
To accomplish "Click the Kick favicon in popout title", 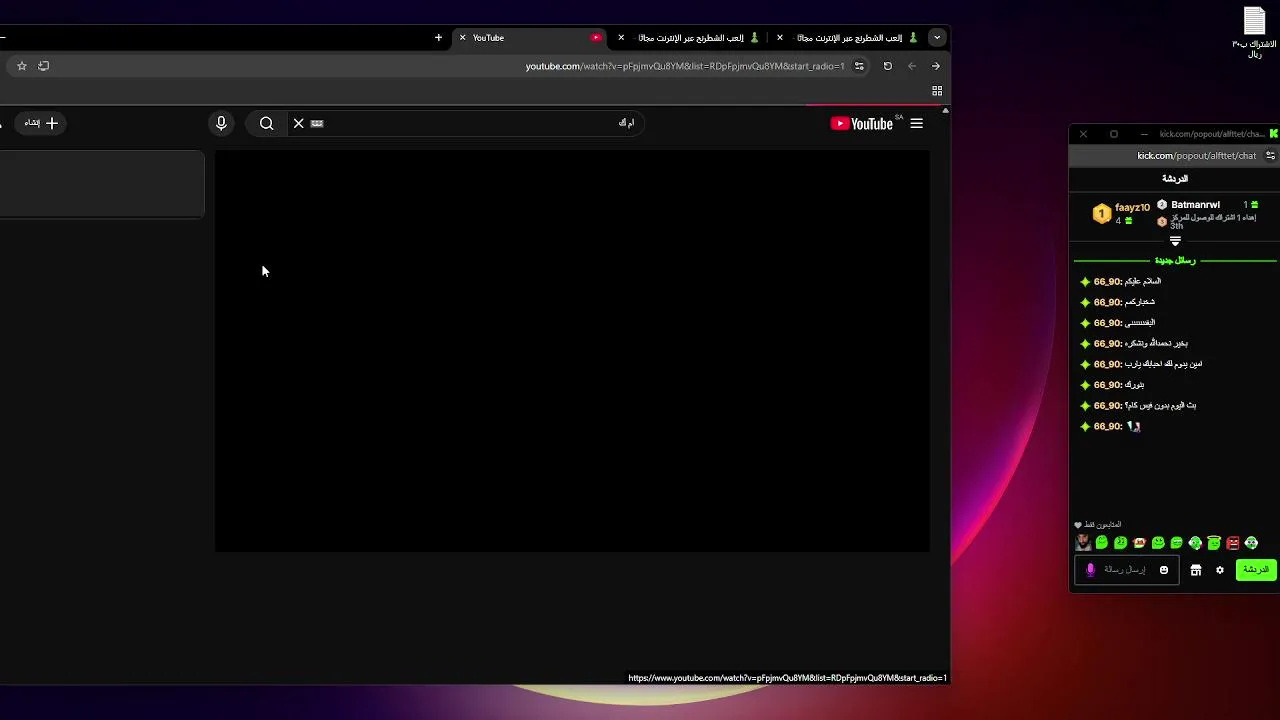I will pyautogui.click(x=1273, y=134).
